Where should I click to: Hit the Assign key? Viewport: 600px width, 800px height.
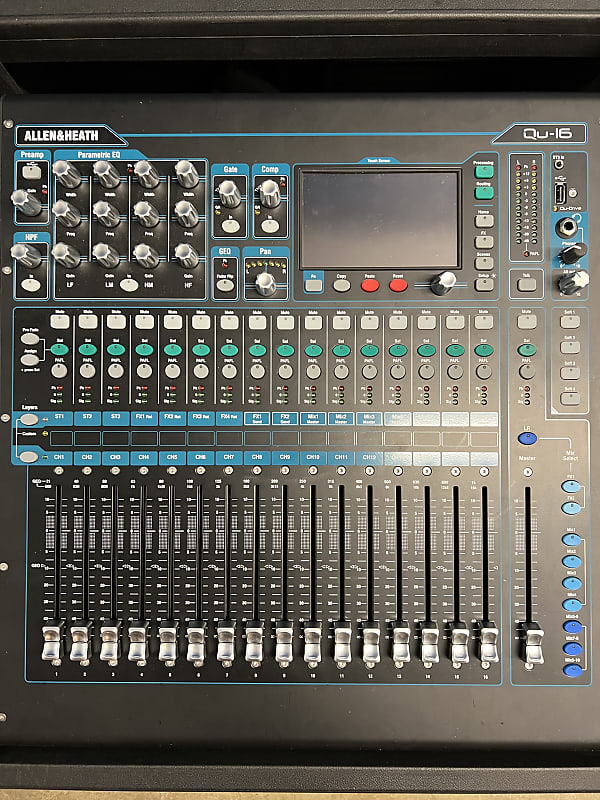[30, 359]
